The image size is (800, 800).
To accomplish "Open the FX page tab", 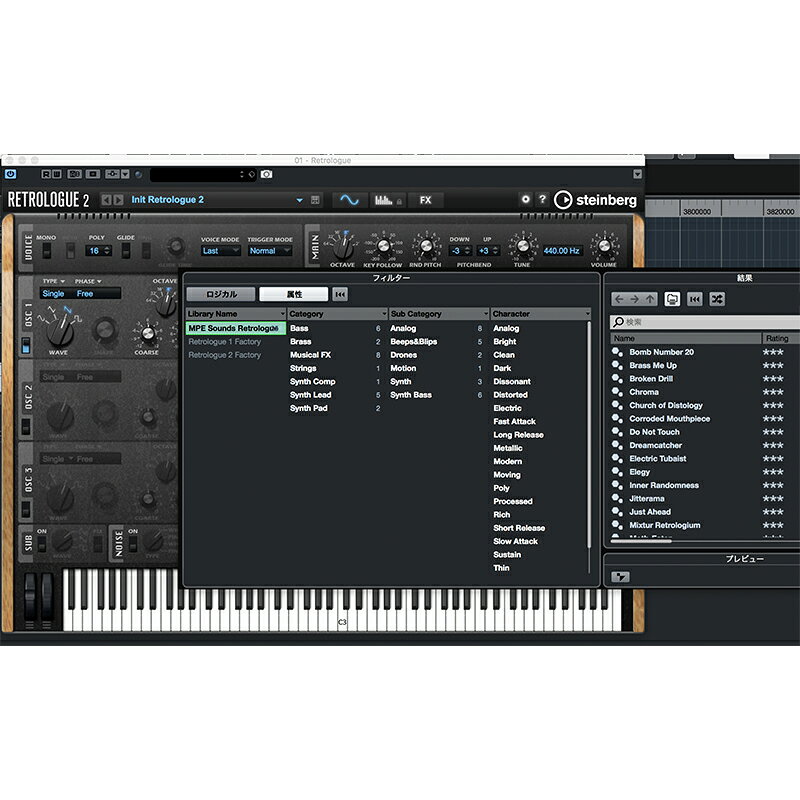I will 426,200.
